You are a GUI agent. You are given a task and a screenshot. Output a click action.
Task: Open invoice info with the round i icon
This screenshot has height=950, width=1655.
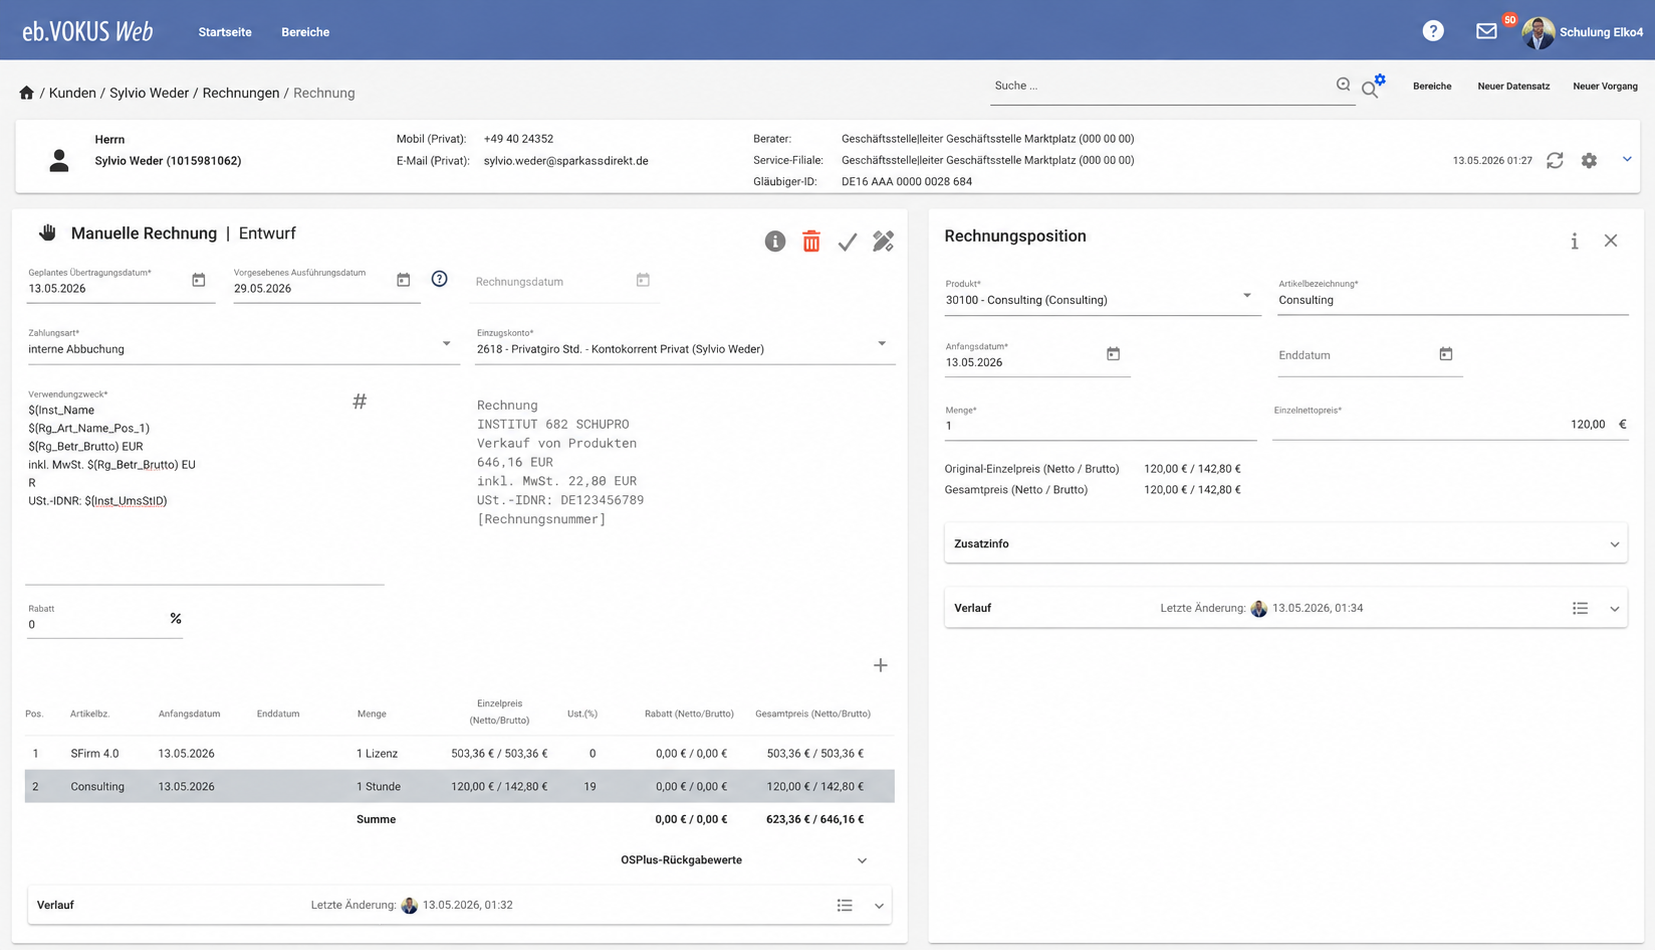[x=775, y=241]
